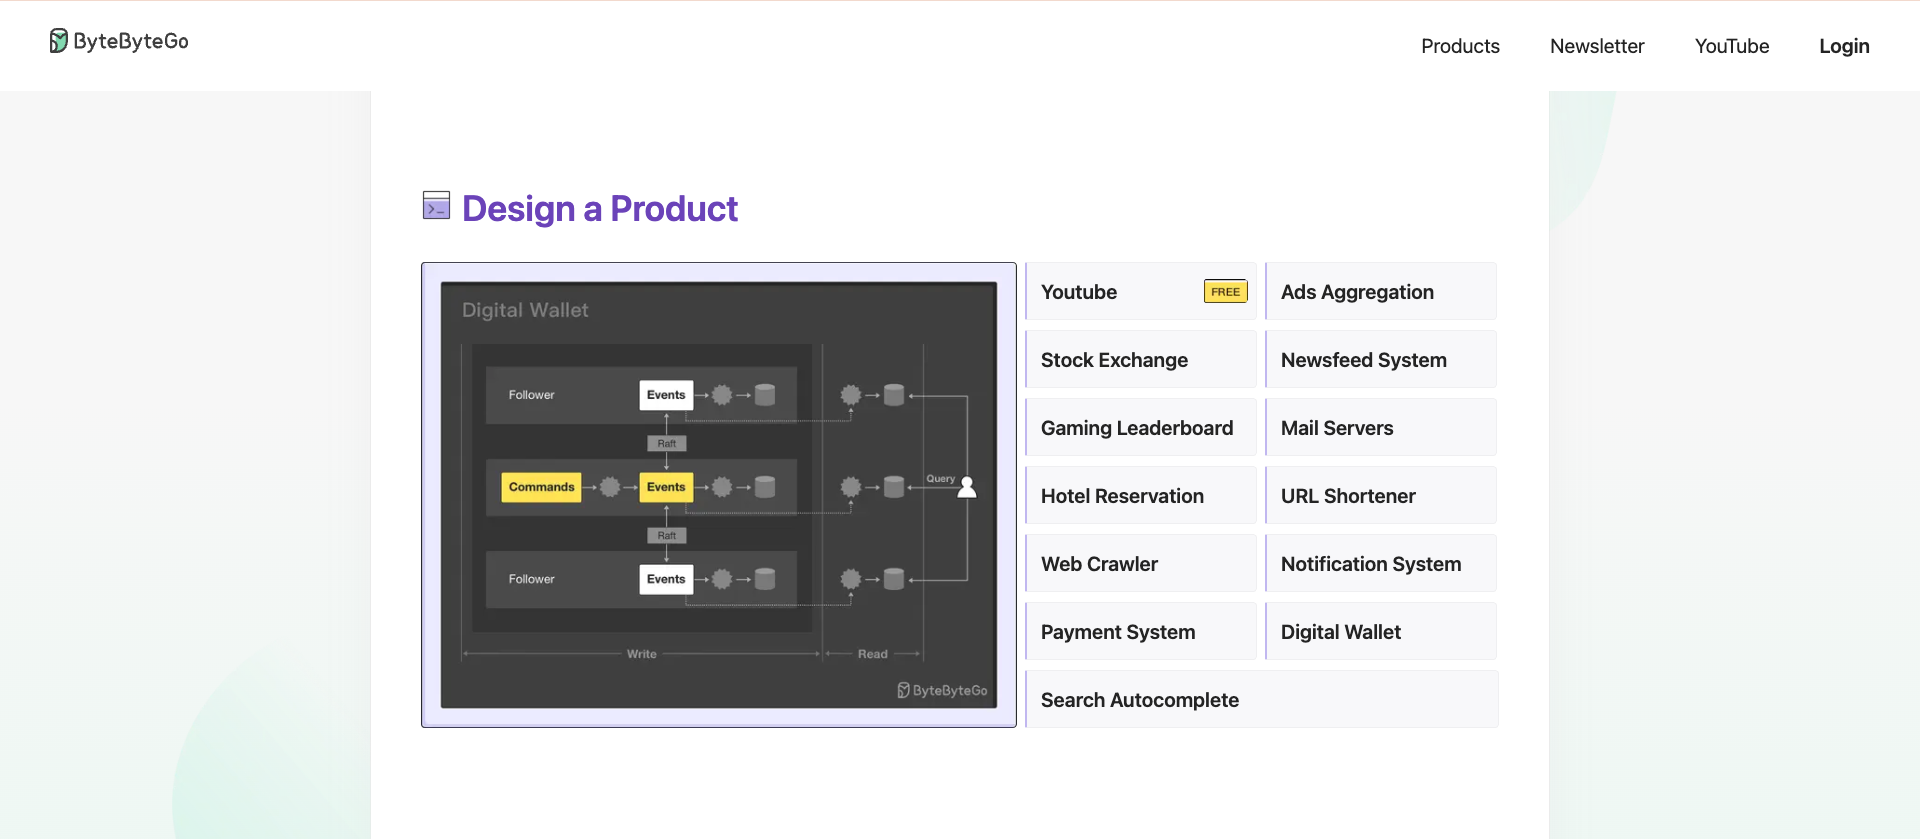Open the Hotel Reservation topic
The image size is (1920, 839).
click(x=1141, y=496)
